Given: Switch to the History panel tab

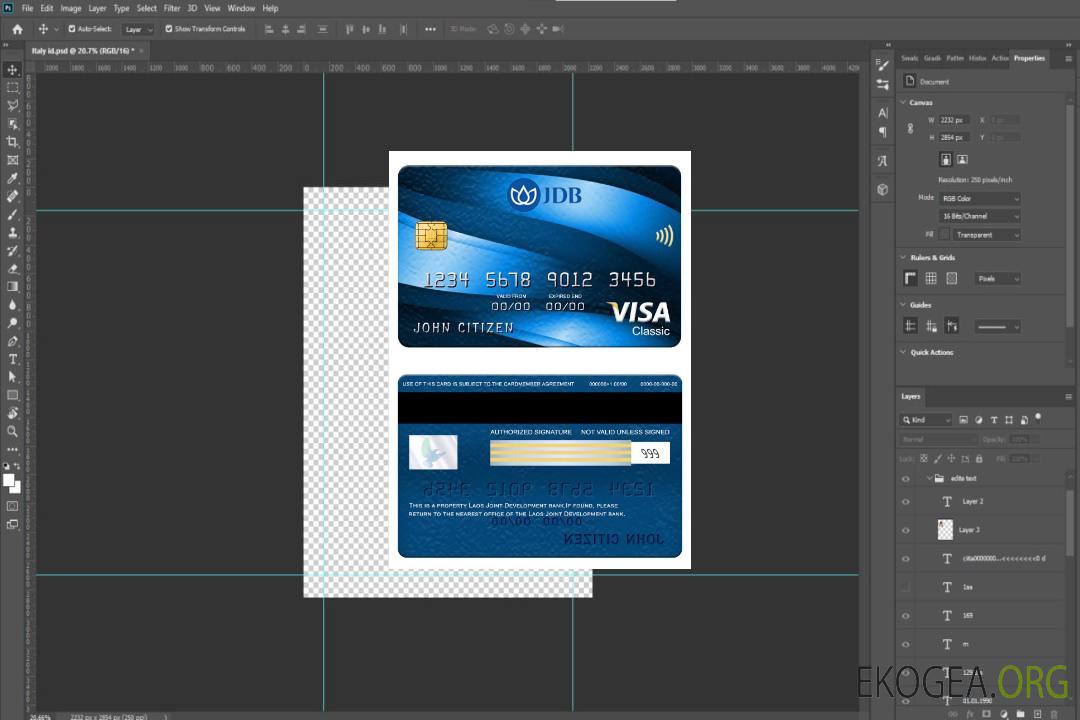Looking at the screenshot, I should (x=977, y=59).
